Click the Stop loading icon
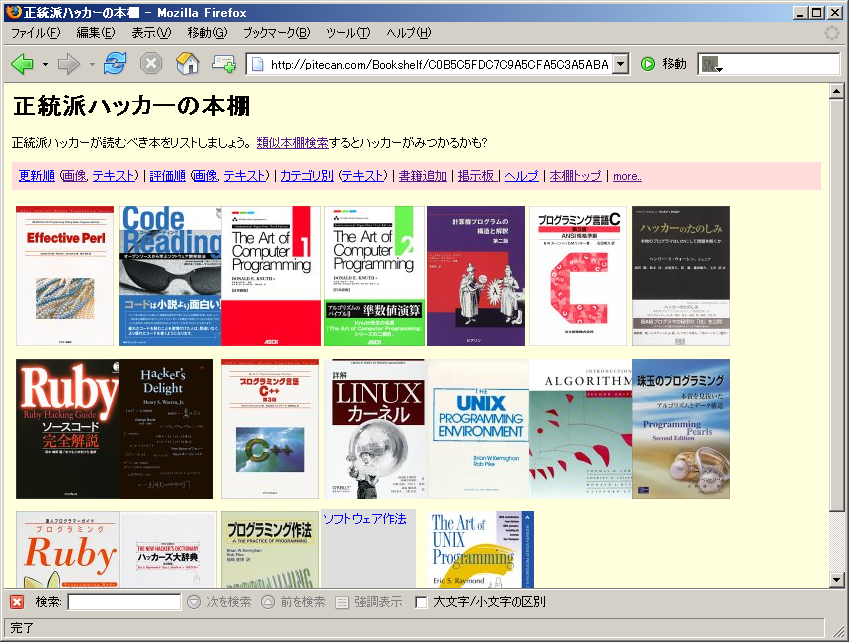Screen dimensions: 849x642 (x=151, y=63)
